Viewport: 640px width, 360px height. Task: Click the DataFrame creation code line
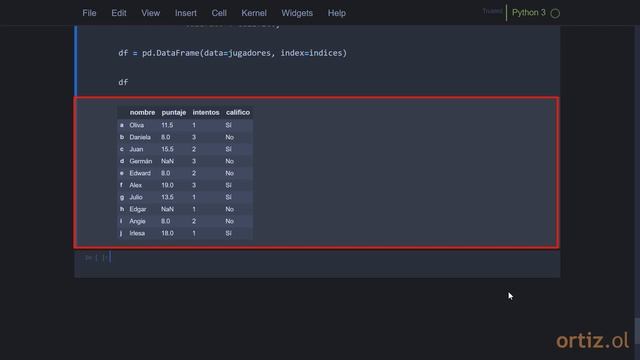[232, 53]
